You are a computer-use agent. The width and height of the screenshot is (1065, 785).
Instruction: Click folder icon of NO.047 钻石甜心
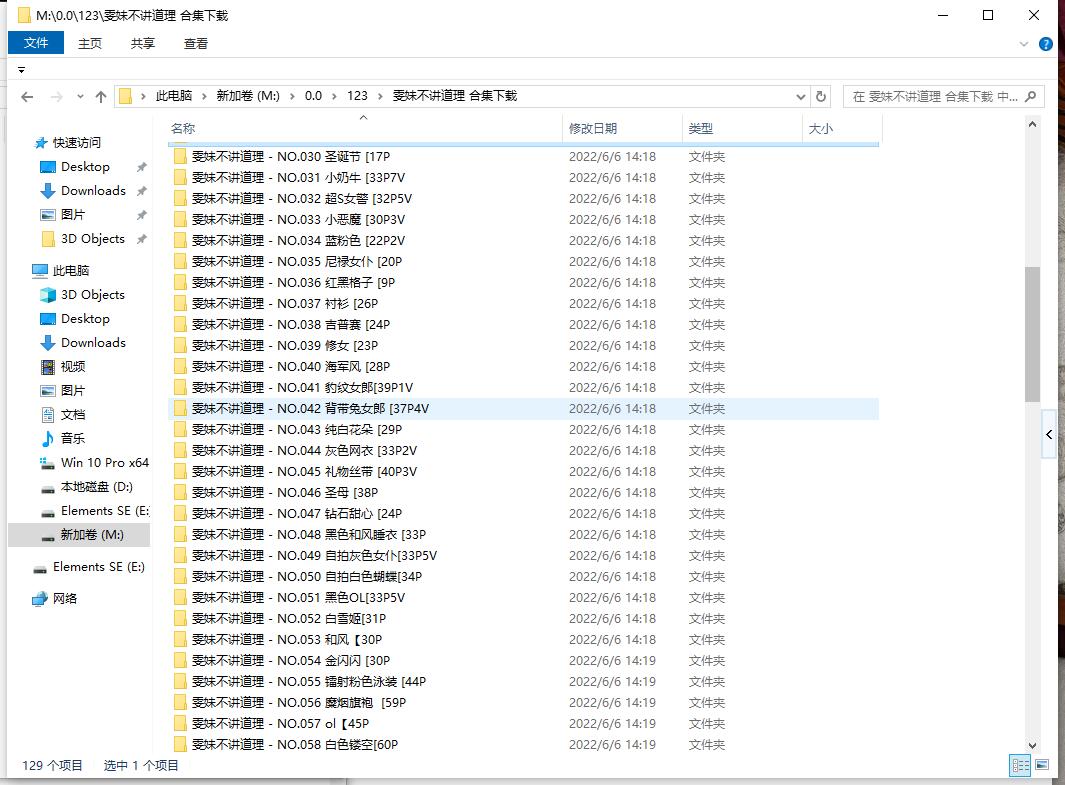coord(180,514)
